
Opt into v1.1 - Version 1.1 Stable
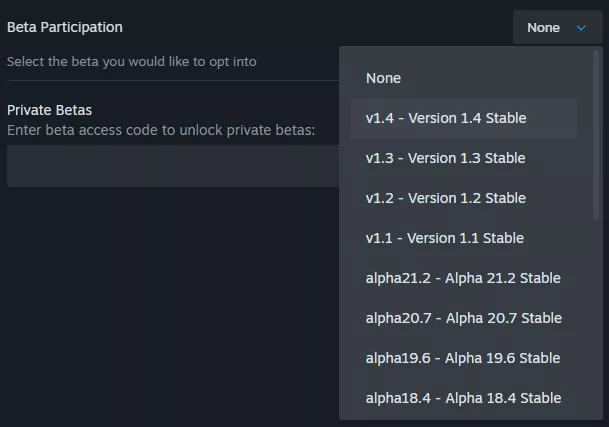point(444,238)
